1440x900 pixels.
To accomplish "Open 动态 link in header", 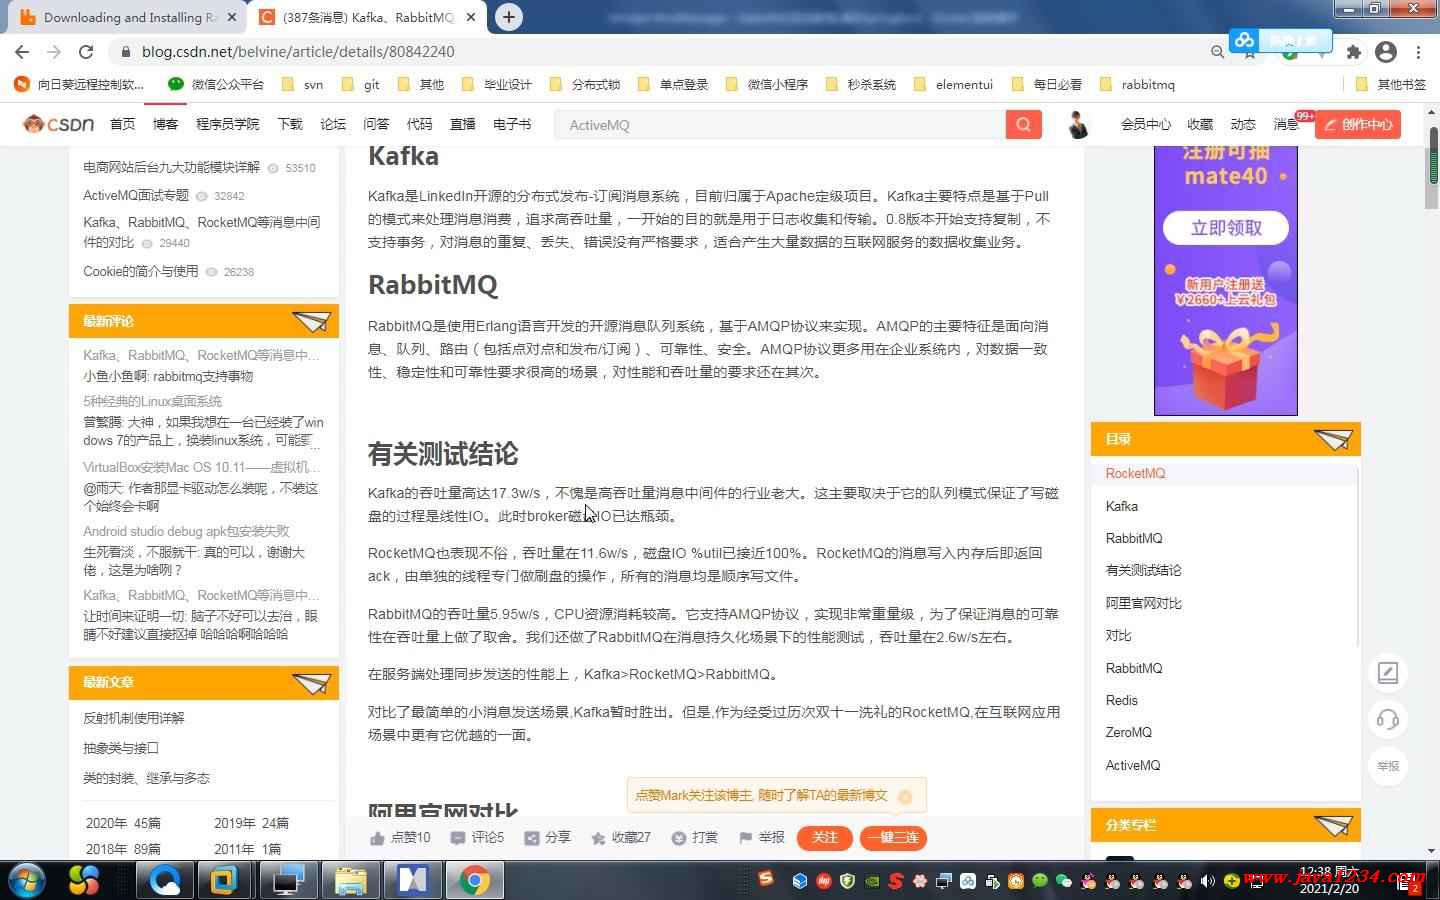I will click(1242, 124).
